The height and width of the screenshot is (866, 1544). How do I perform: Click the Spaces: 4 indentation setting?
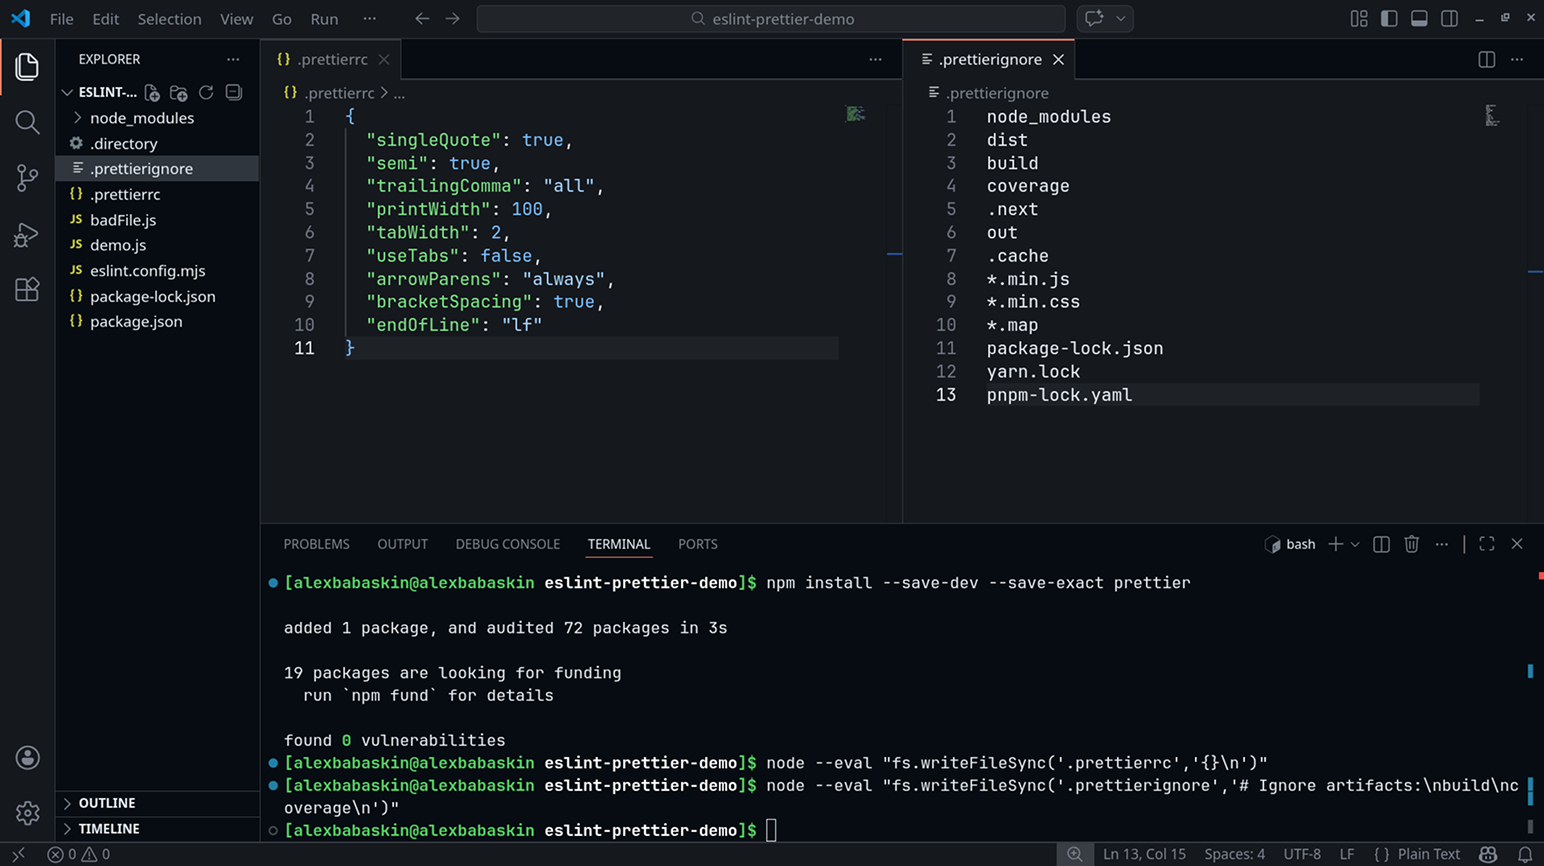point(1234,854)
